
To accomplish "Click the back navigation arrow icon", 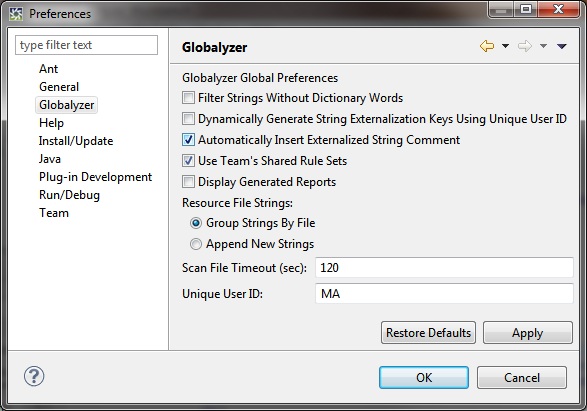I will [x=487, y=46].
